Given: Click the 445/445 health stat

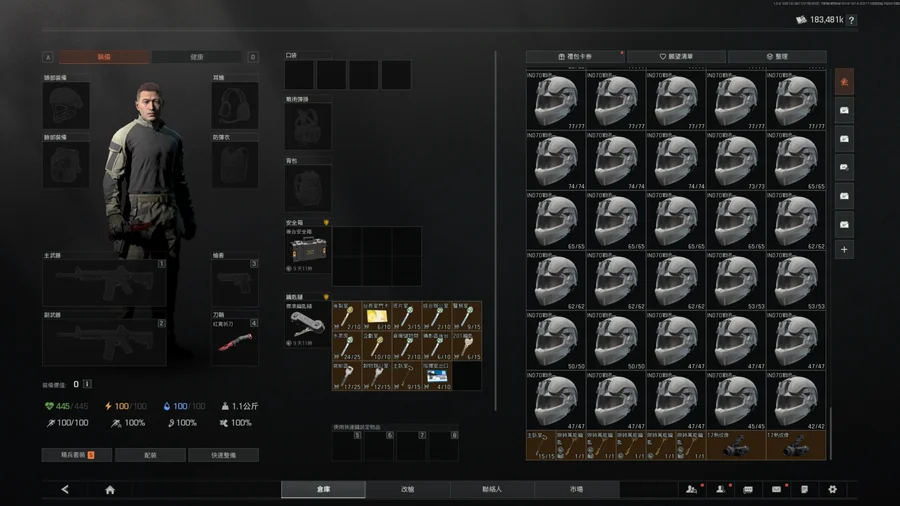Looking at the screenshot, I should click(x=67, y=406).
